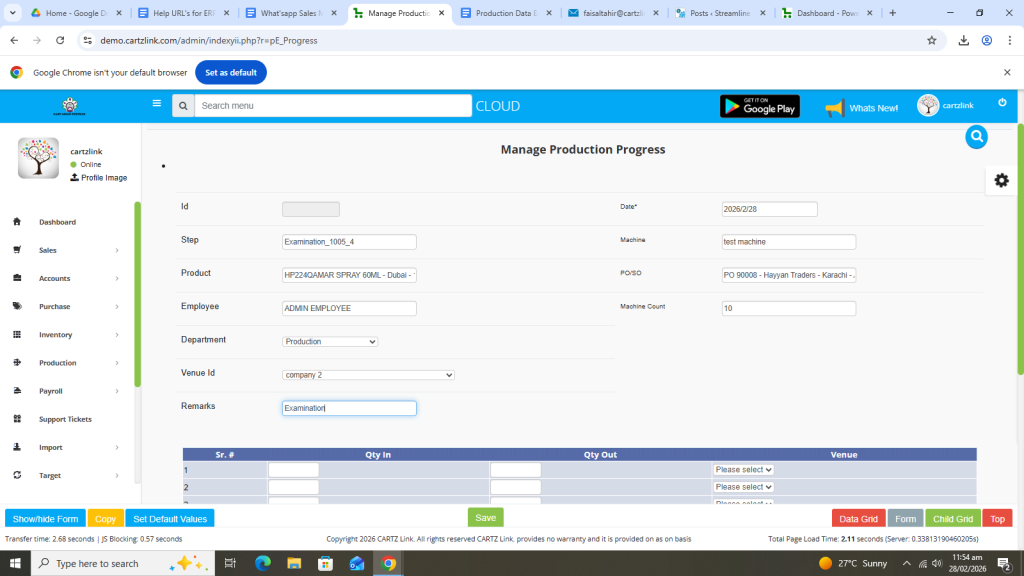Open Microsoft Edge from the taskbar
Viewport: 1024px width, 576px height.
point(263,563)
